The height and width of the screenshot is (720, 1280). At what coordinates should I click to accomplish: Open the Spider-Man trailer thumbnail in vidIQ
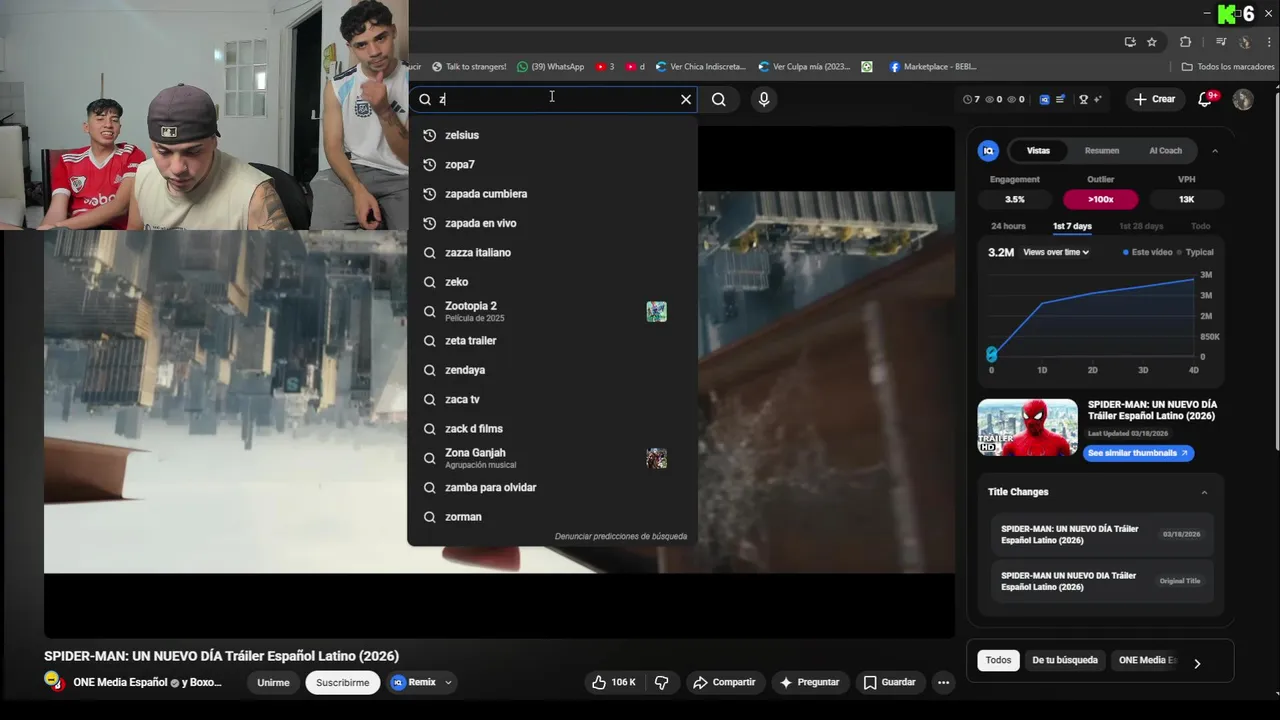1027,427
